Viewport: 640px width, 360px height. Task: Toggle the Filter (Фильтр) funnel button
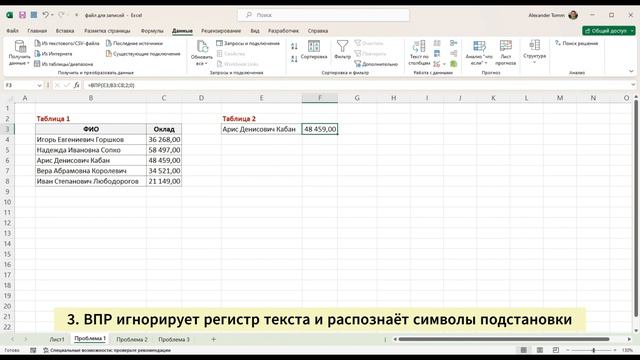point(342,50)
